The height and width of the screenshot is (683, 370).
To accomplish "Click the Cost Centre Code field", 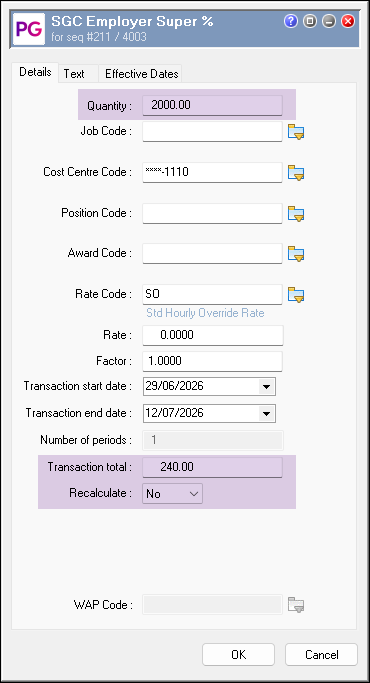I will point(213,172).
